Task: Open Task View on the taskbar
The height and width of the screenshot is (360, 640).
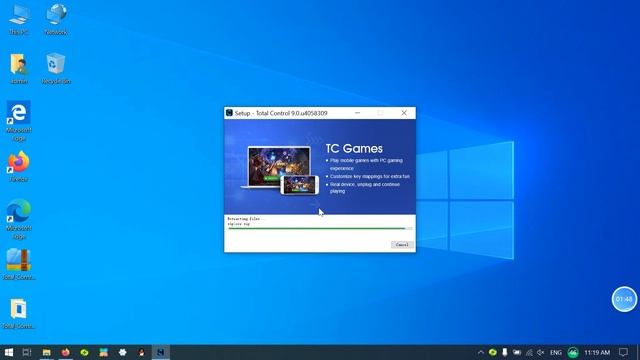Action: [x=27, y=352]
